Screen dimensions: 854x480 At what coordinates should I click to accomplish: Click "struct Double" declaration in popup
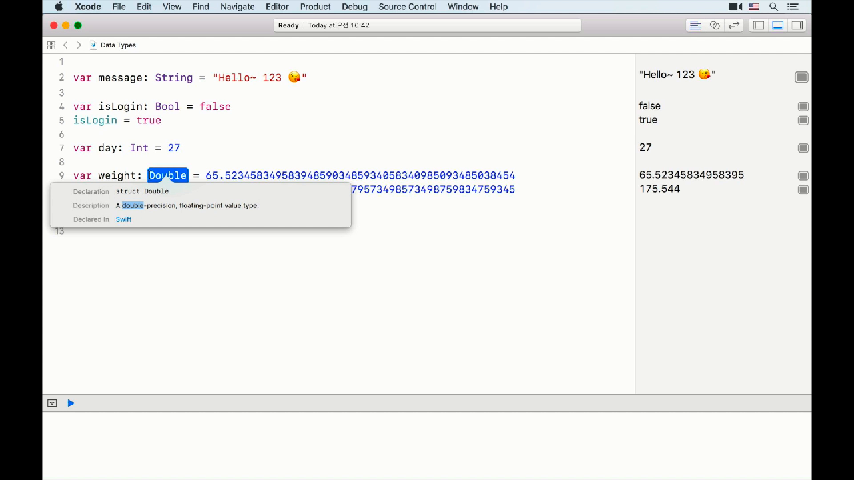[143, 191]
